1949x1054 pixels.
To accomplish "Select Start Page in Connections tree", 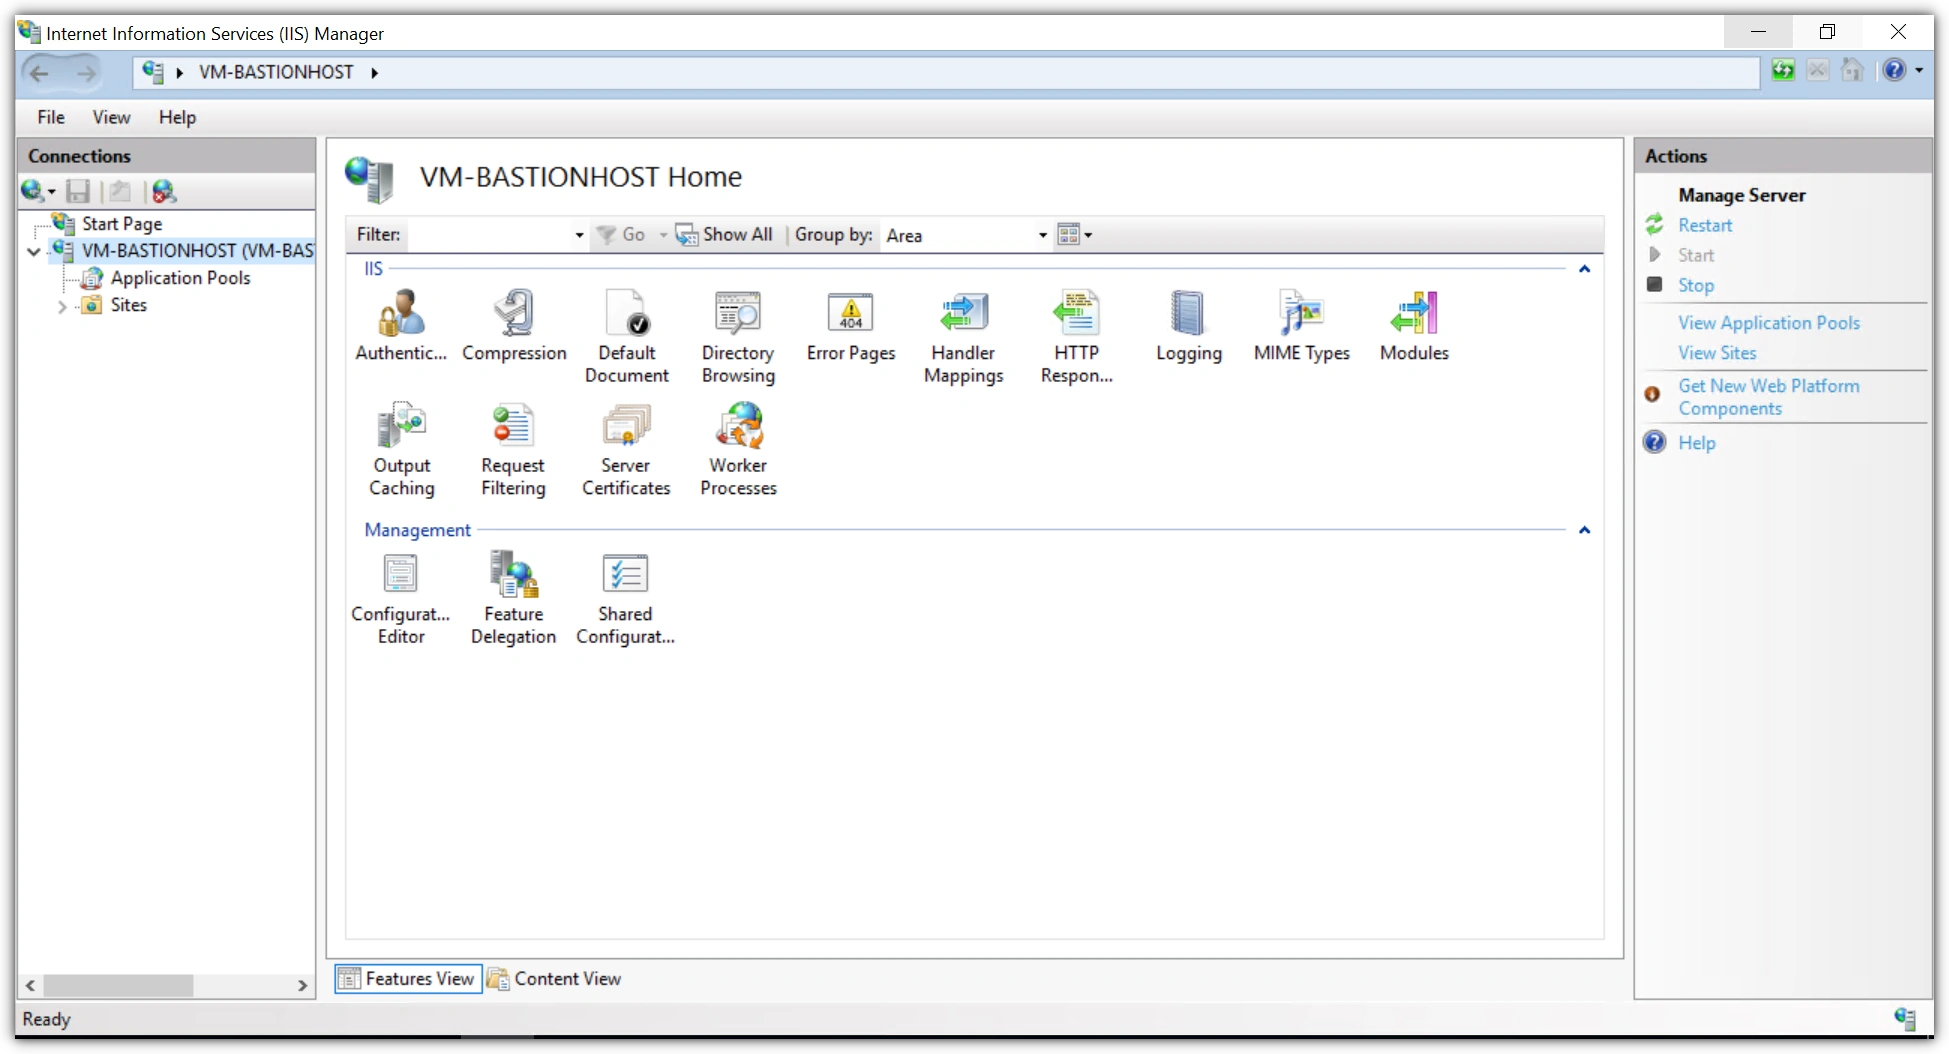I will tap(122, 224).
